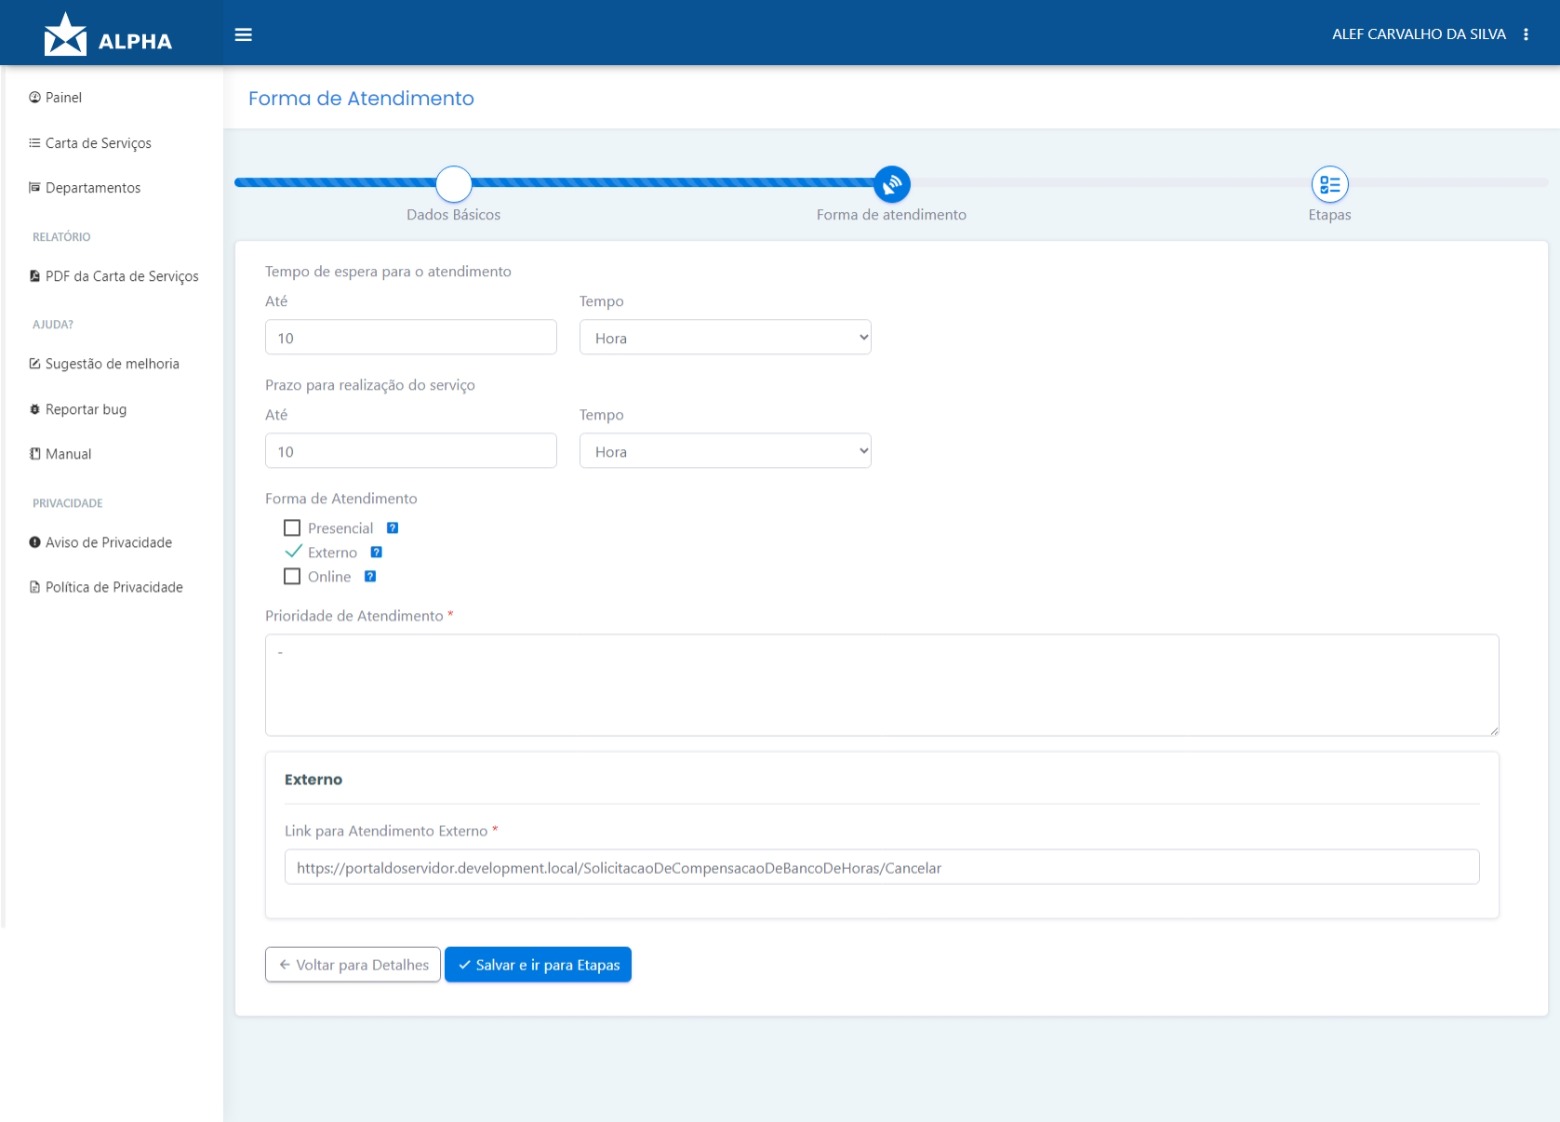The height and width of the screenshot is (1122, 1560).
Task: Go to Departamentos menu item
Action: (93, 187)
